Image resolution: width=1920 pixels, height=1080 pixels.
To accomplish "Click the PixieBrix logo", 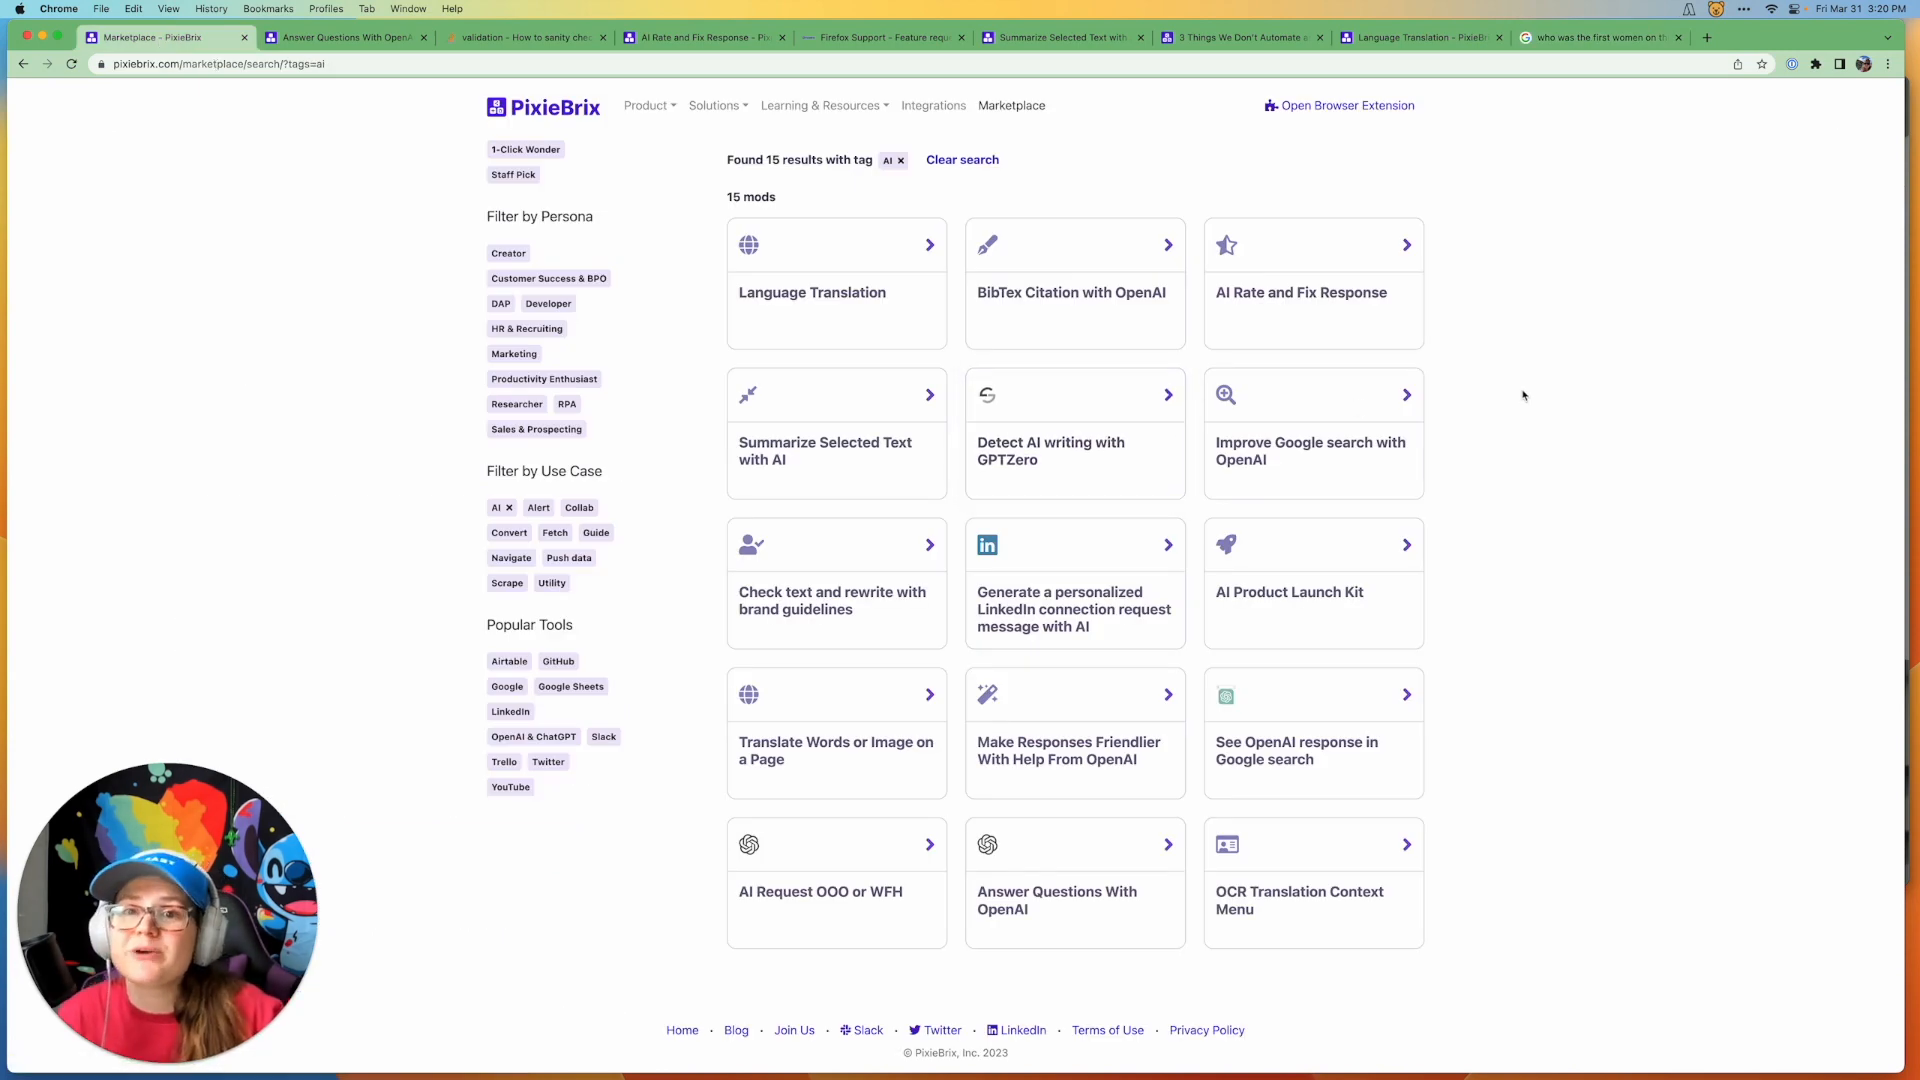I will click(543, 107).
